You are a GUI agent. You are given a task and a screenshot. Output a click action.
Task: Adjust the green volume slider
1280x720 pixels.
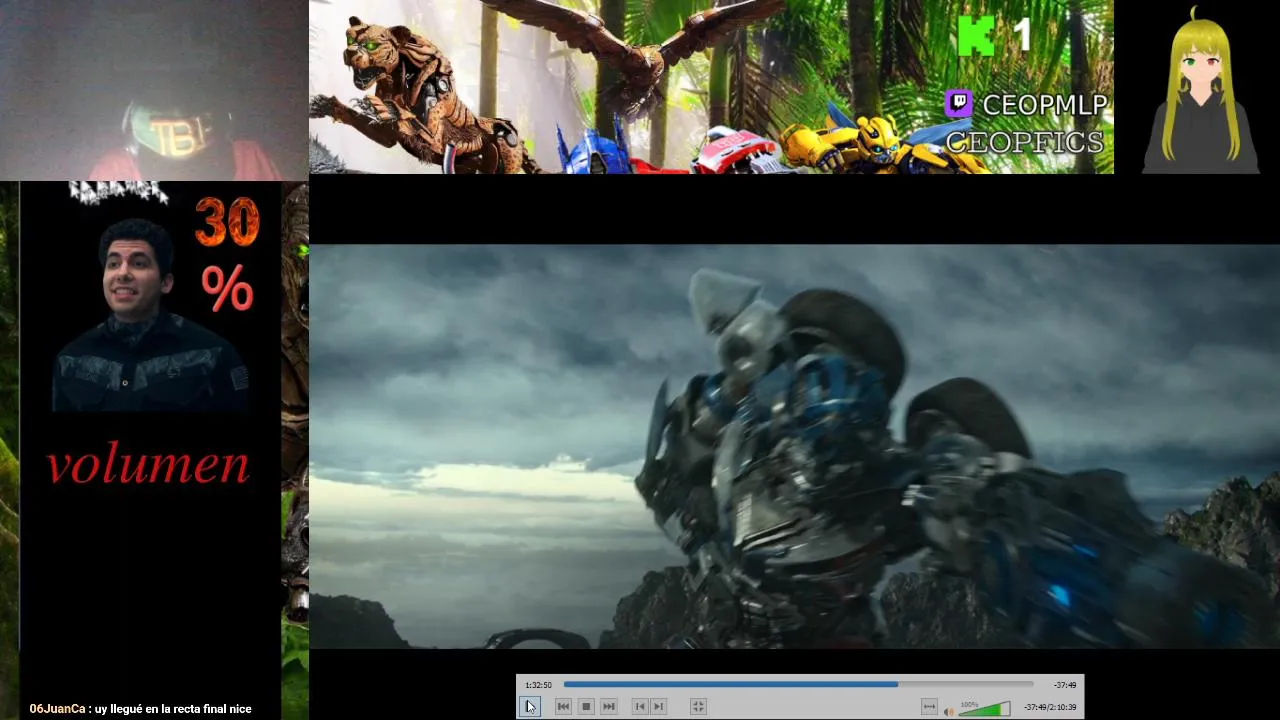pos(985,709)
